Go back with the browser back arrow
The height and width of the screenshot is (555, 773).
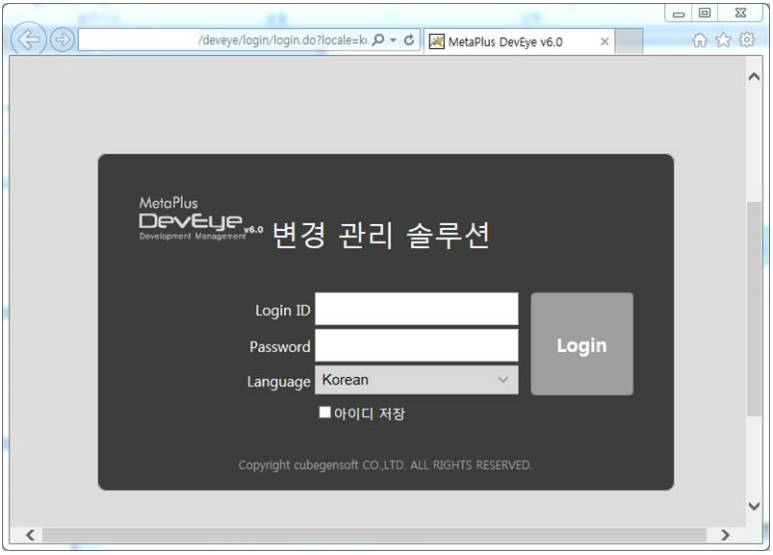[28, 39]
